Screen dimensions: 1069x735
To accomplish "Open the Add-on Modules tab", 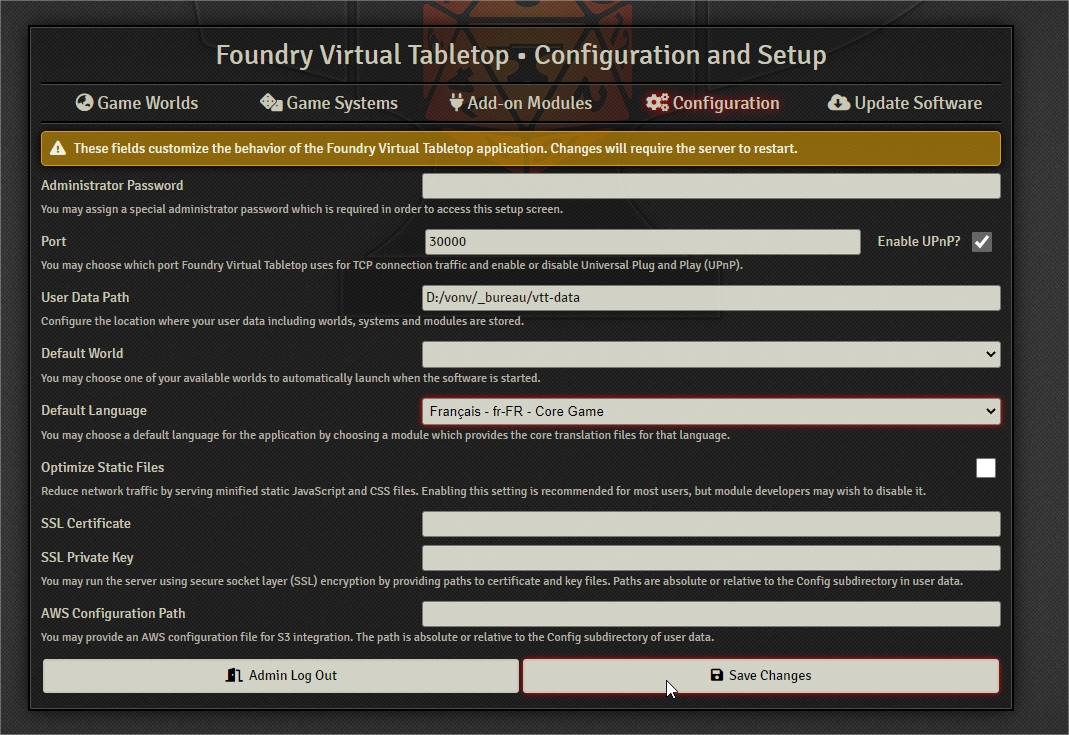I will [521, 103].
